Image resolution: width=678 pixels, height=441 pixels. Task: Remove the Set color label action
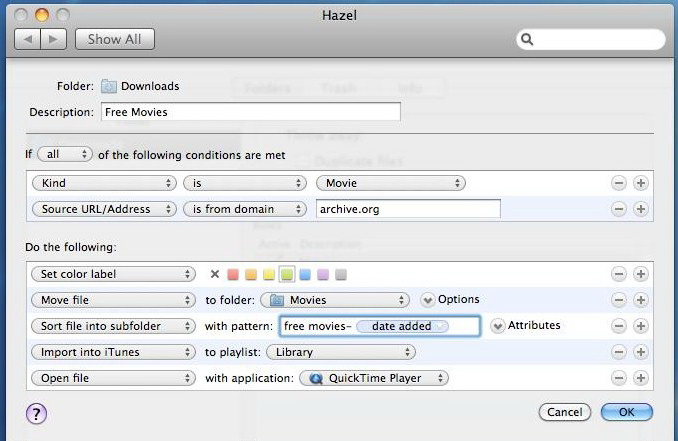619,274
